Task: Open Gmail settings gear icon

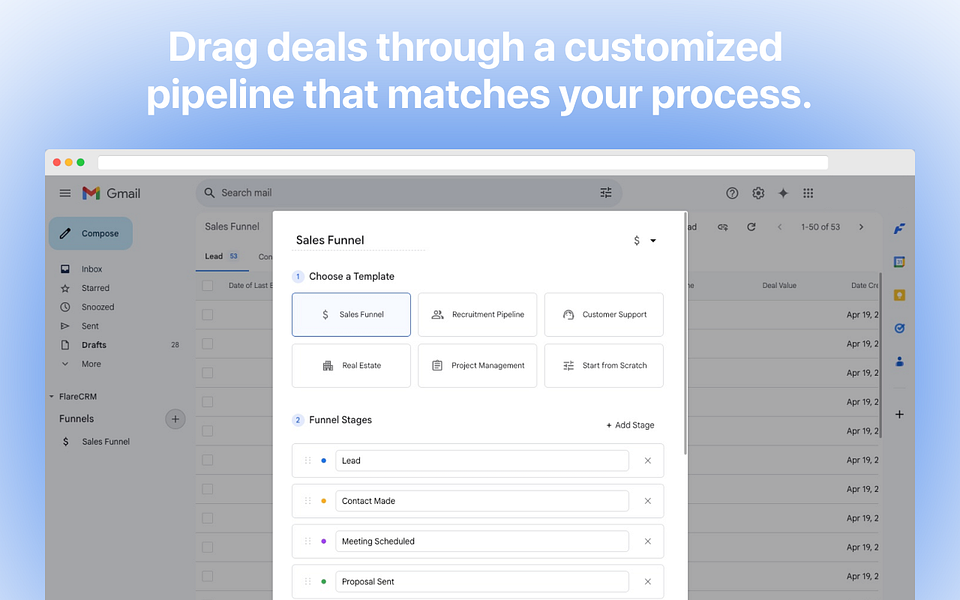Action: (x=758, y=193)
